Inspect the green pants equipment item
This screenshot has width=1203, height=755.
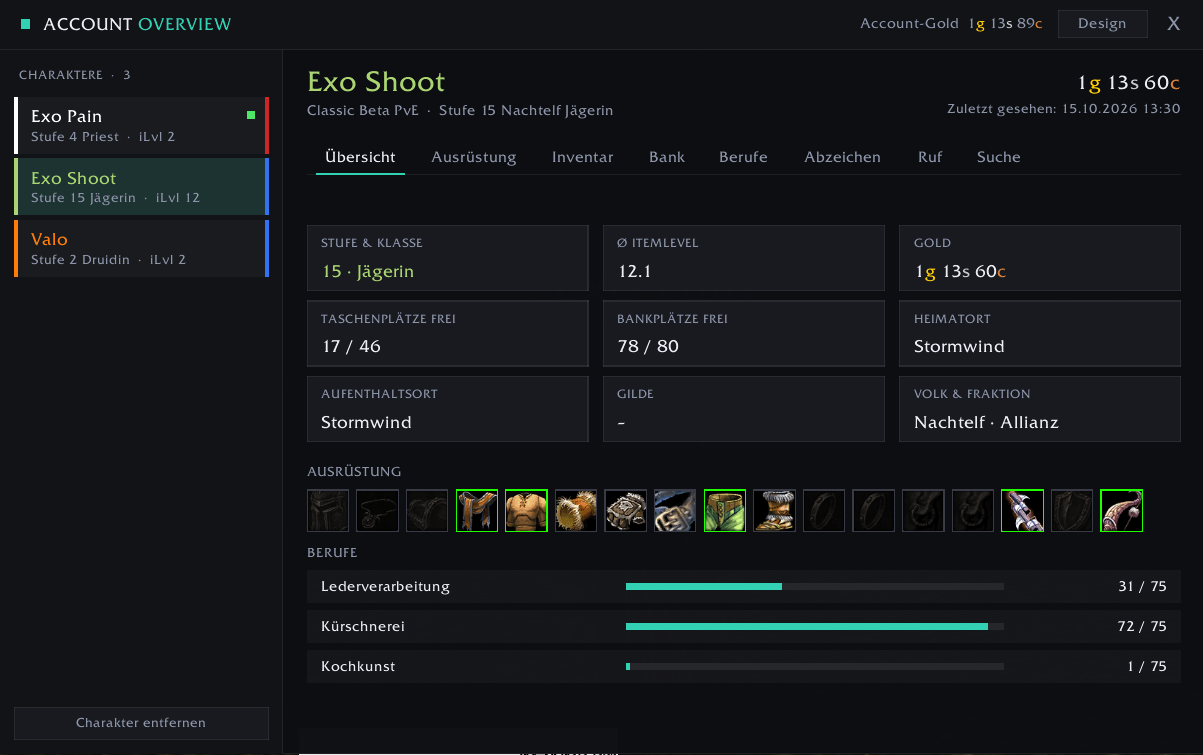[725, 510]
